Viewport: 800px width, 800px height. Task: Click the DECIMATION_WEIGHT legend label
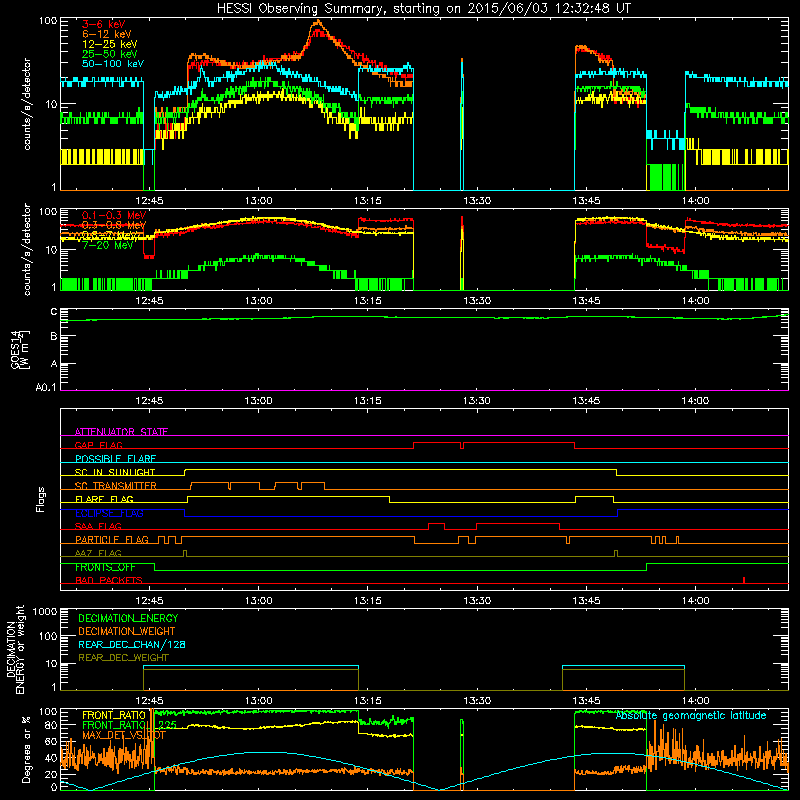127,632
